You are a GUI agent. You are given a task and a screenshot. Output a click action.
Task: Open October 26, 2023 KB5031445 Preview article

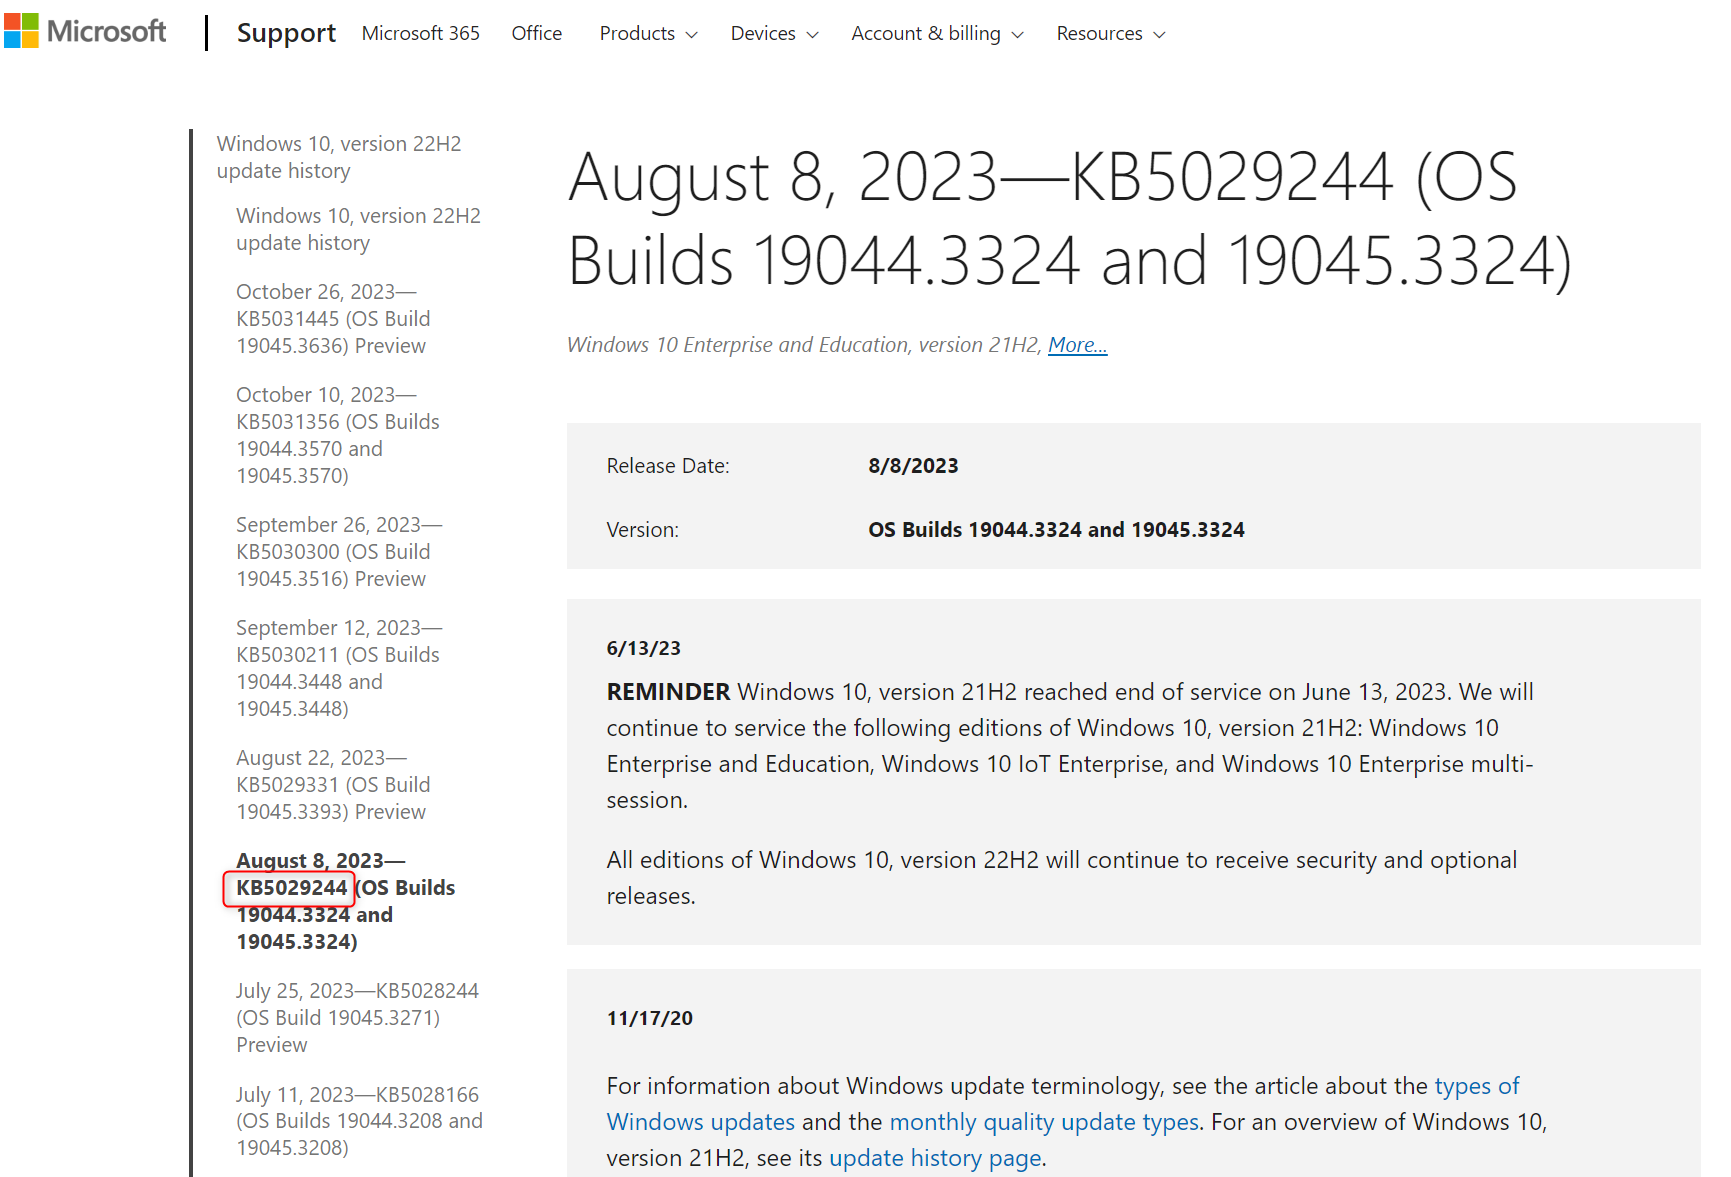coord(333,318)
